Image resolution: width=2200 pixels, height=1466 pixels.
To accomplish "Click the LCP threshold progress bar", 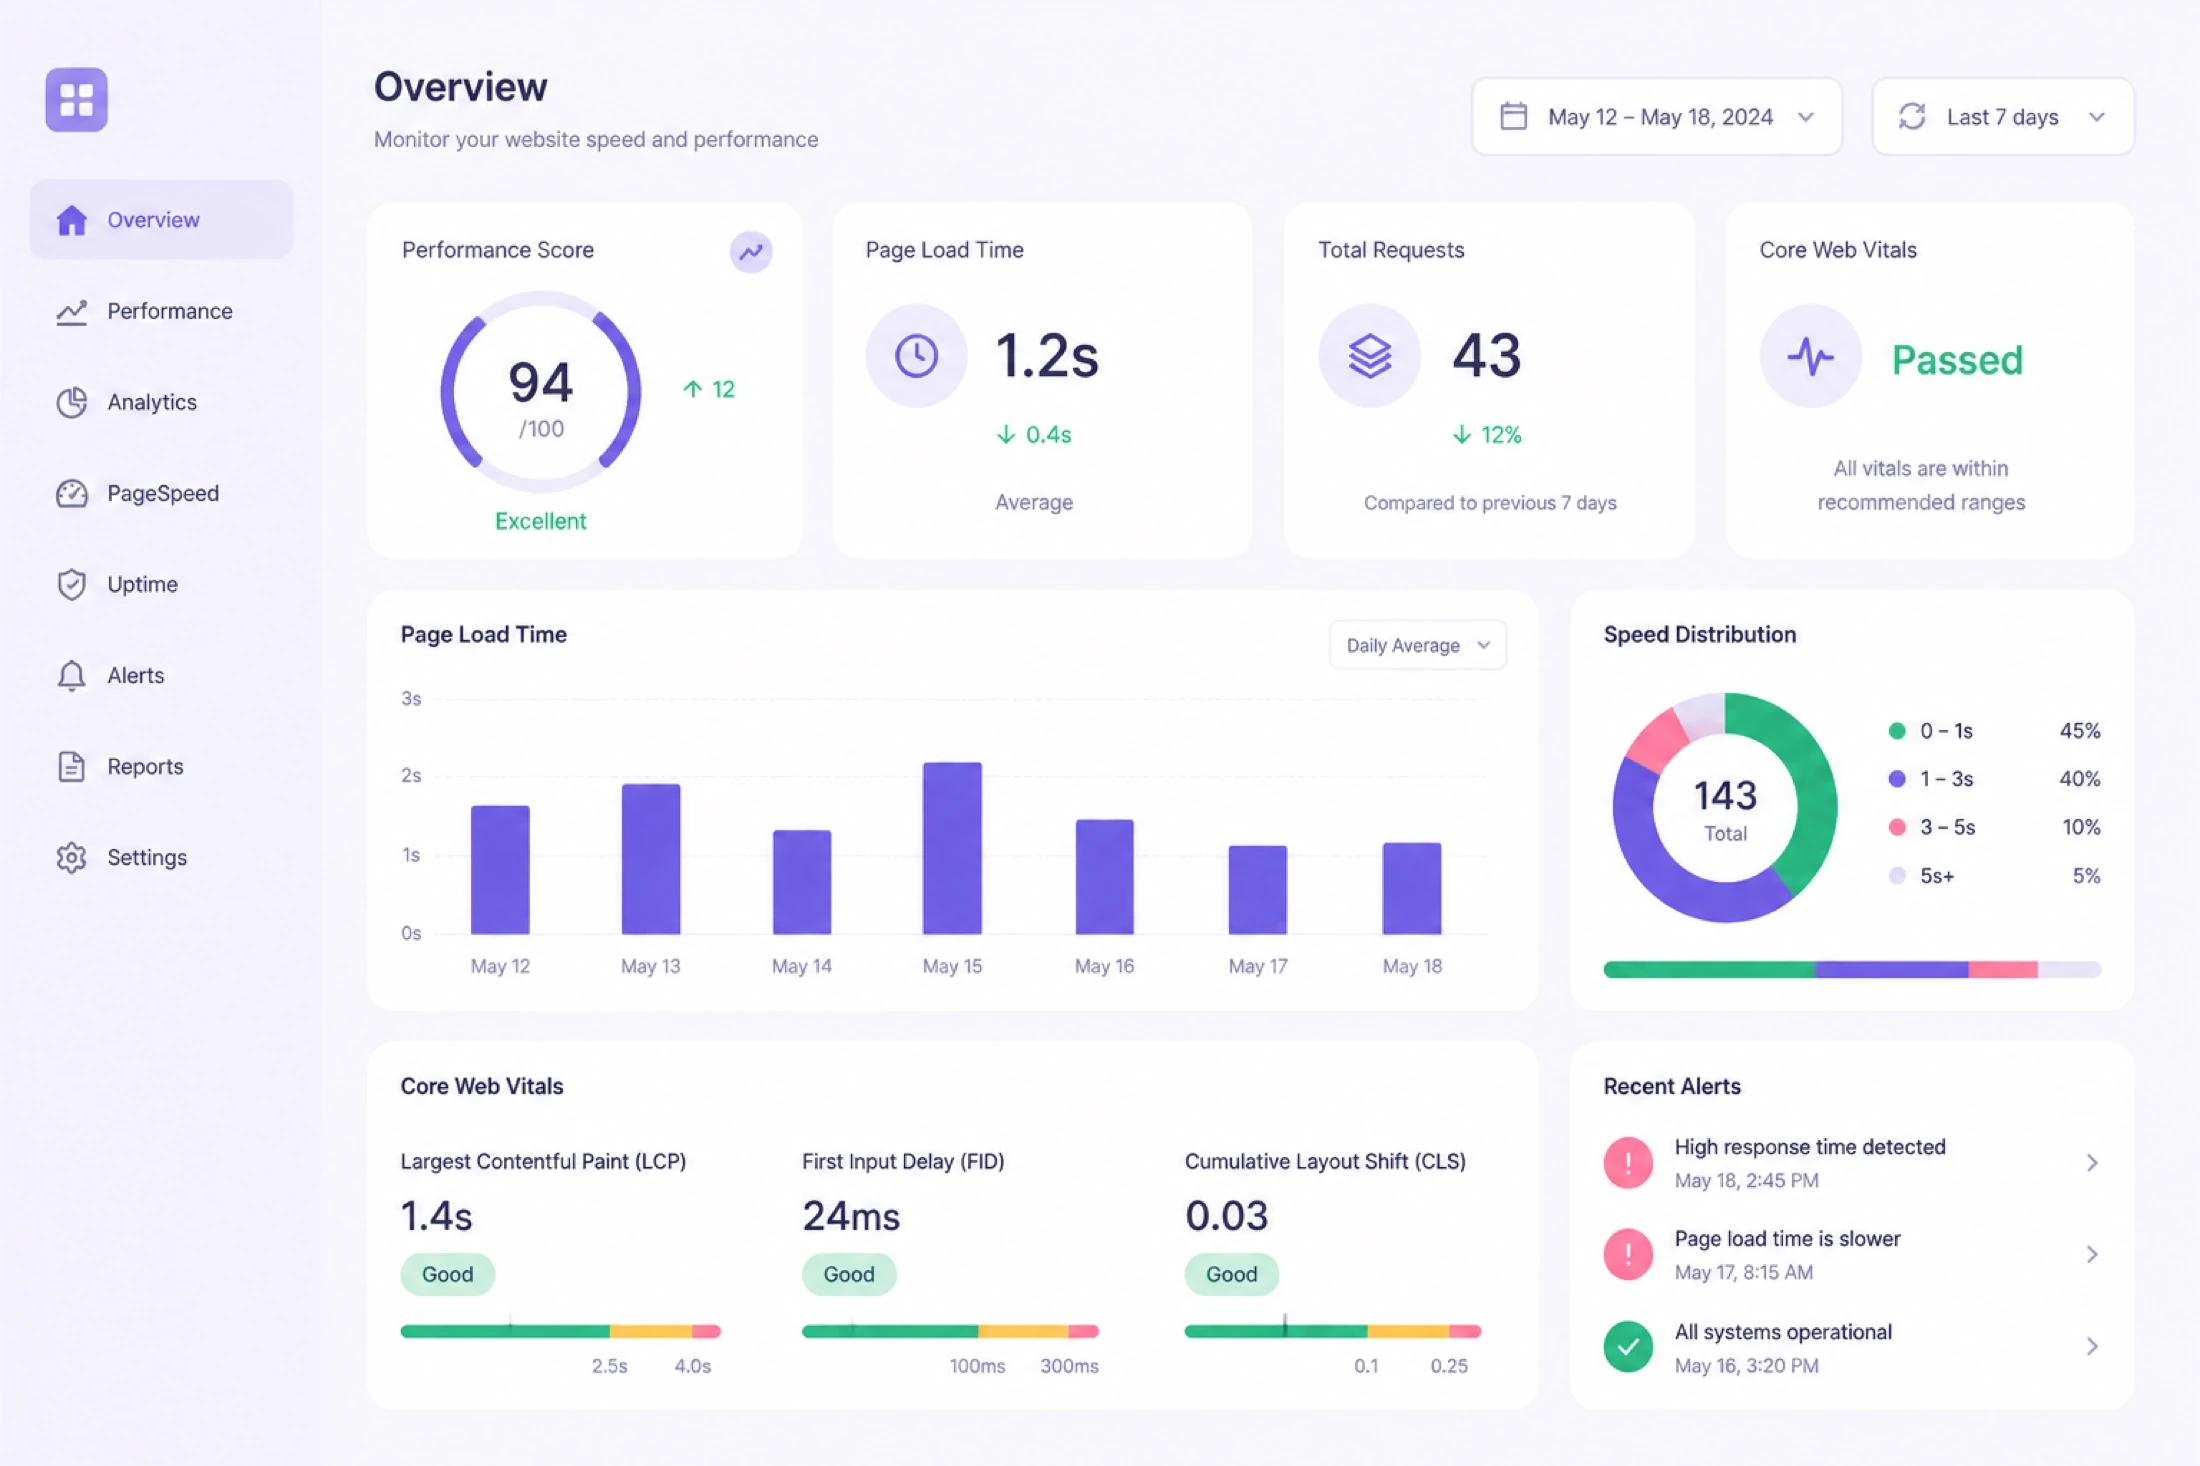I will click(x=561, y=1331).
